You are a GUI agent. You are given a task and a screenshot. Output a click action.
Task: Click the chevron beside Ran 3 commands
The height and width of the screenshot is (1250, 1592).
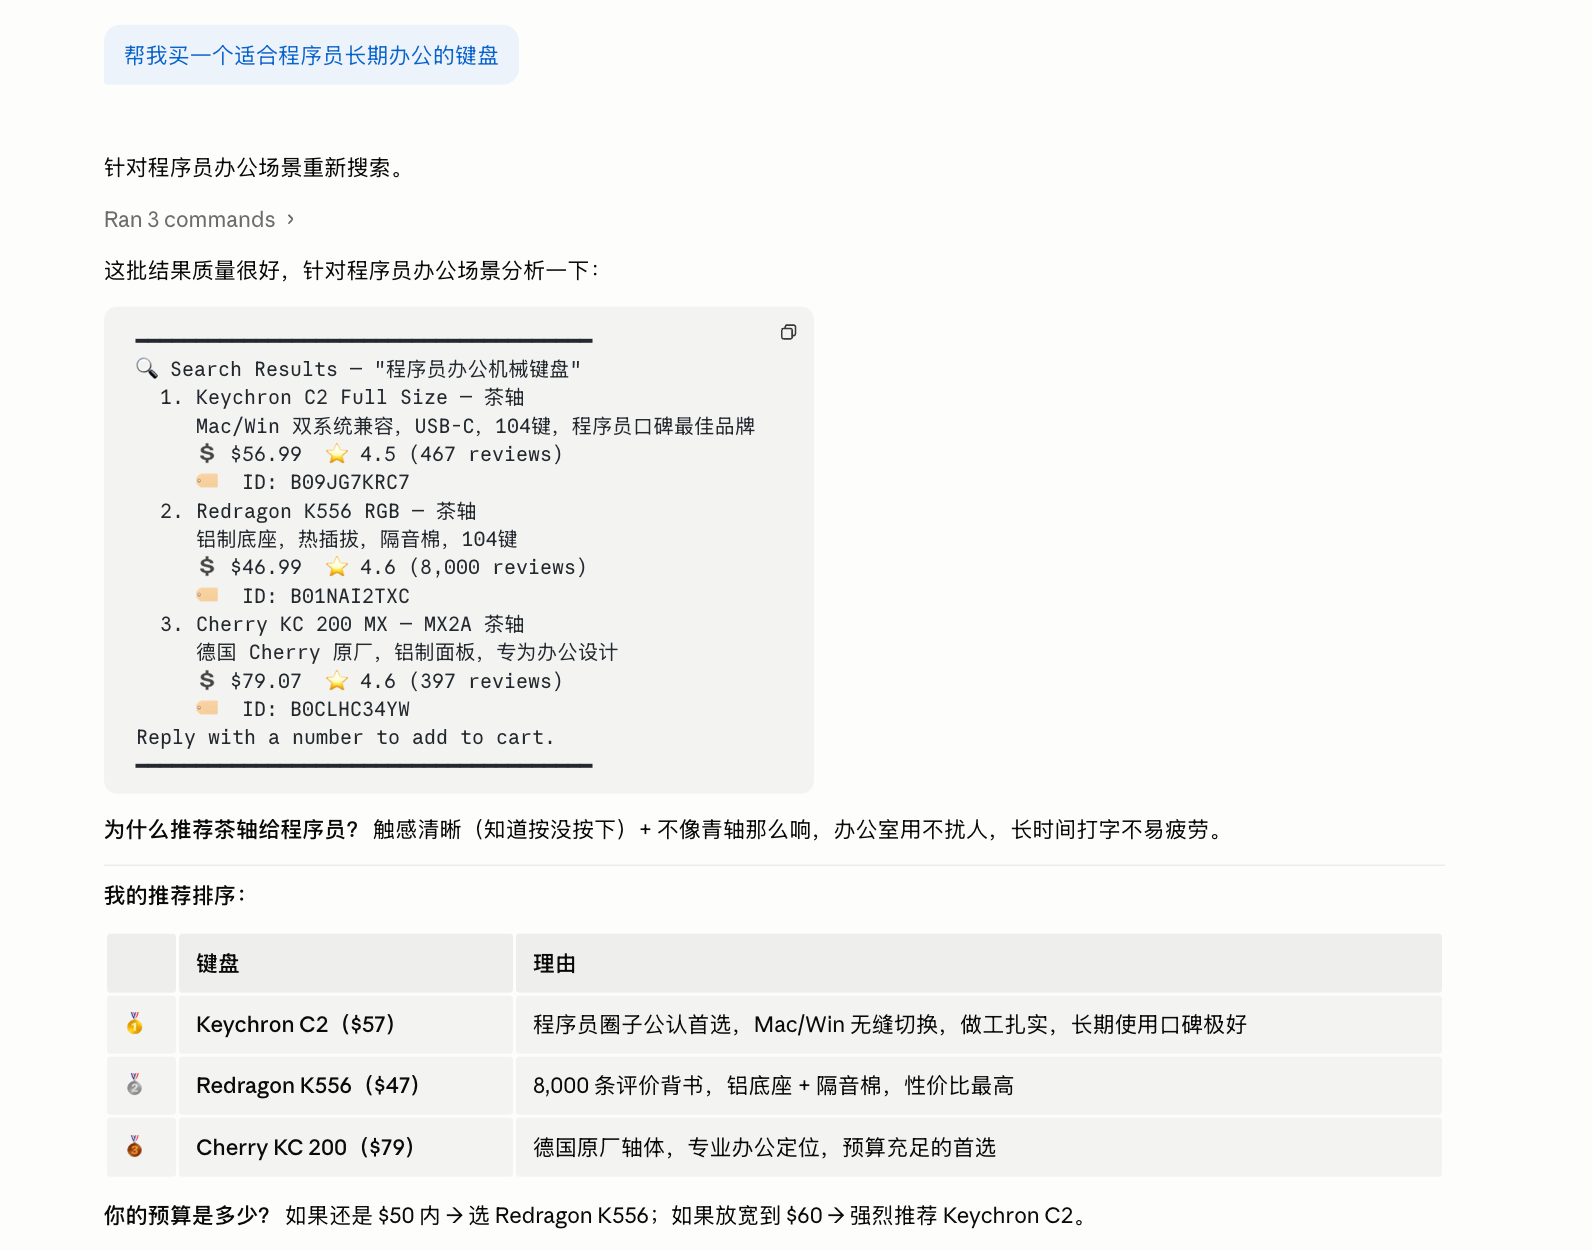290,219
